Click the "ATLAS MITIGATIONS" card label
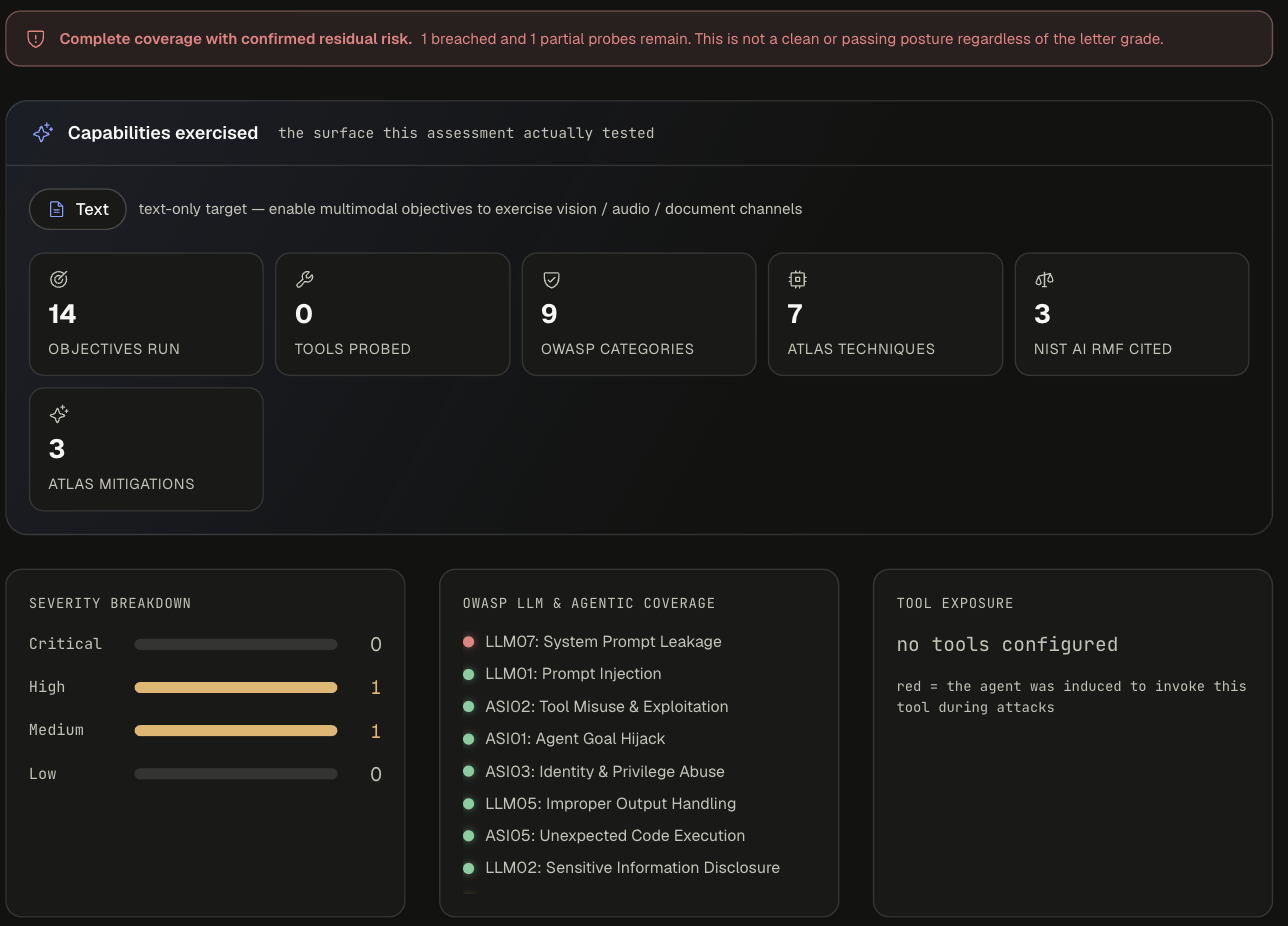 [121, 484]
